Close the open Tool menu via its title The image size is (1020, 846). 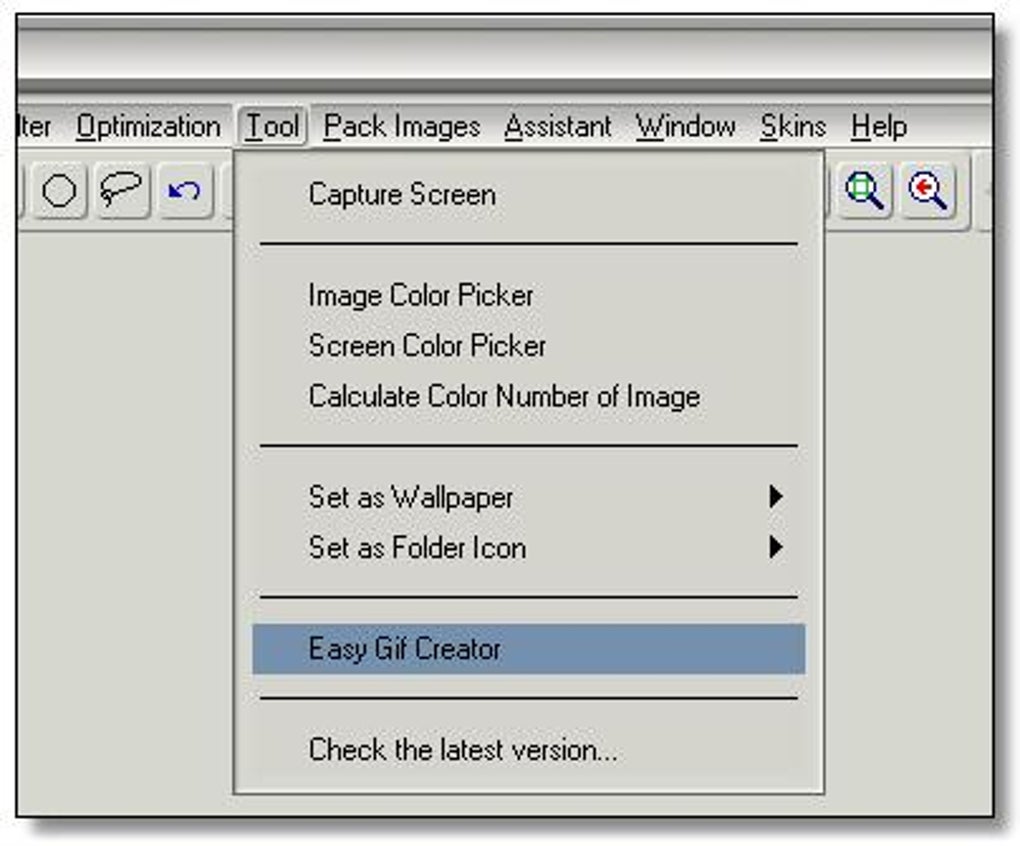pos(273,127)
